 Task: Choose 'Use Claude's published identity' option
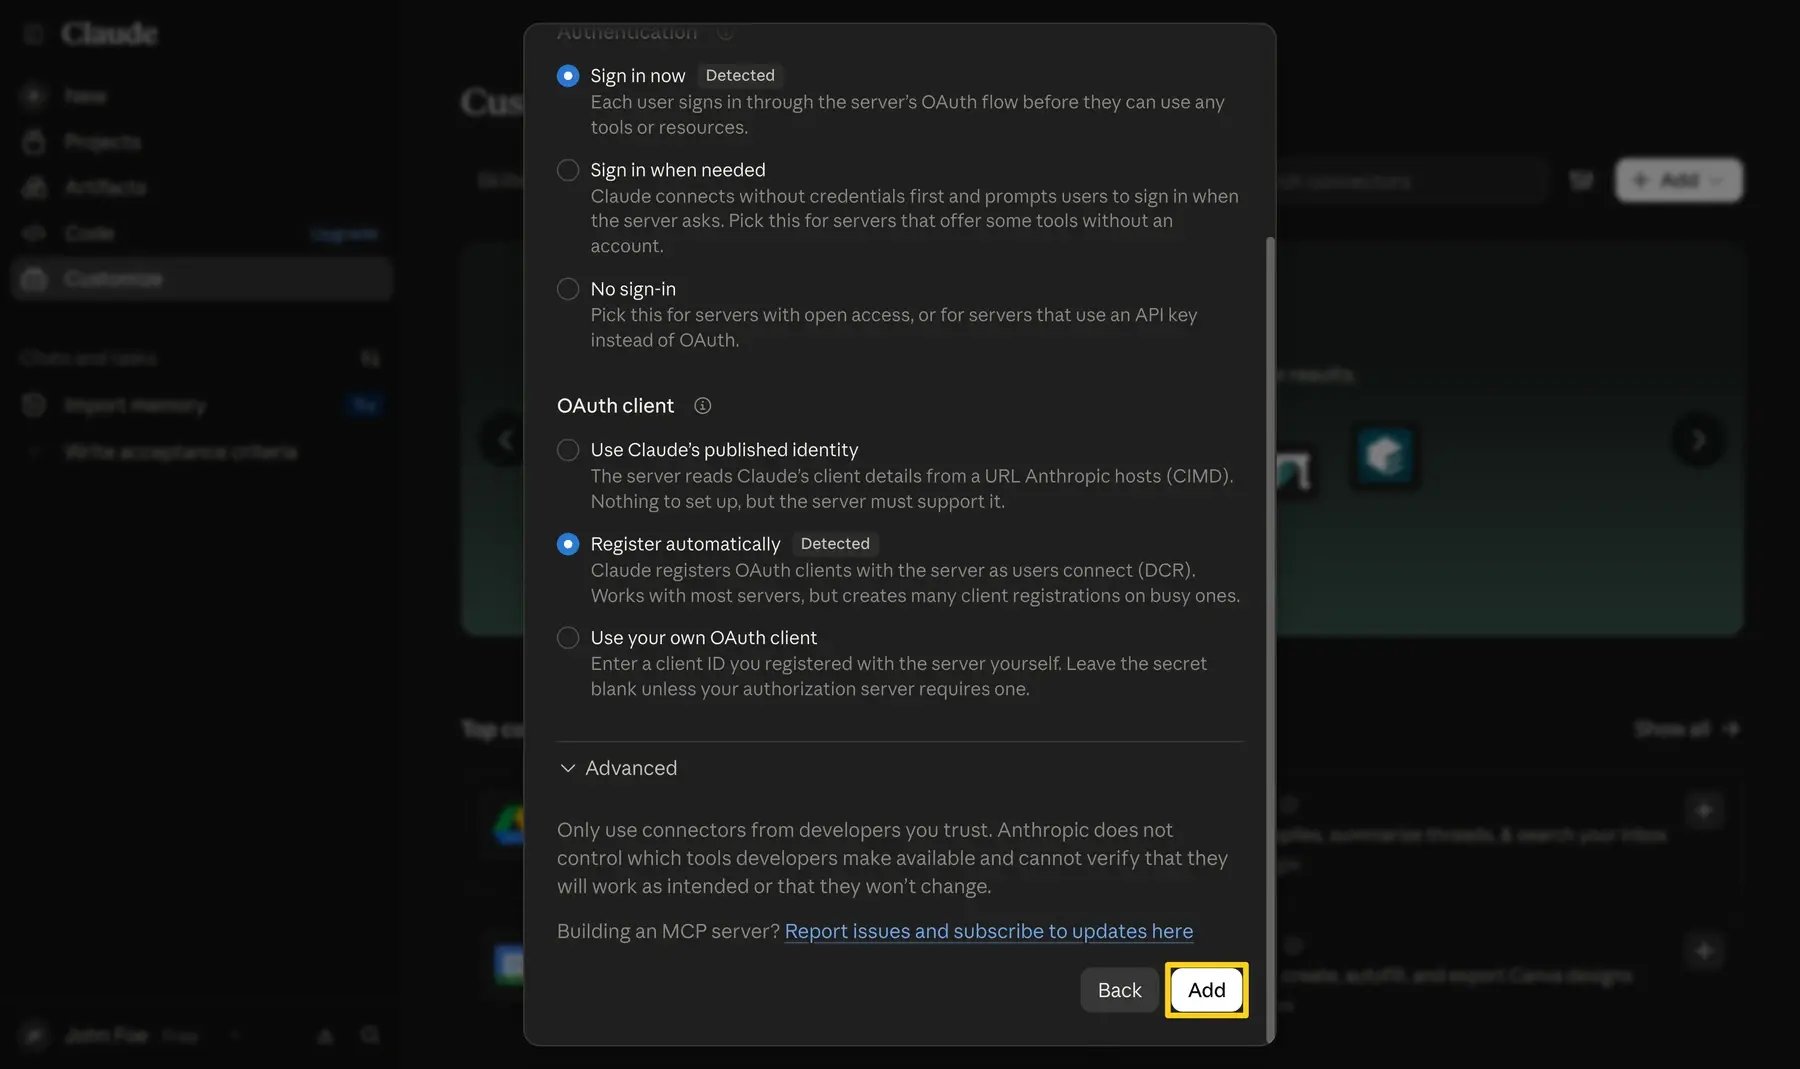pyautogui.click(x=568, y=450)
